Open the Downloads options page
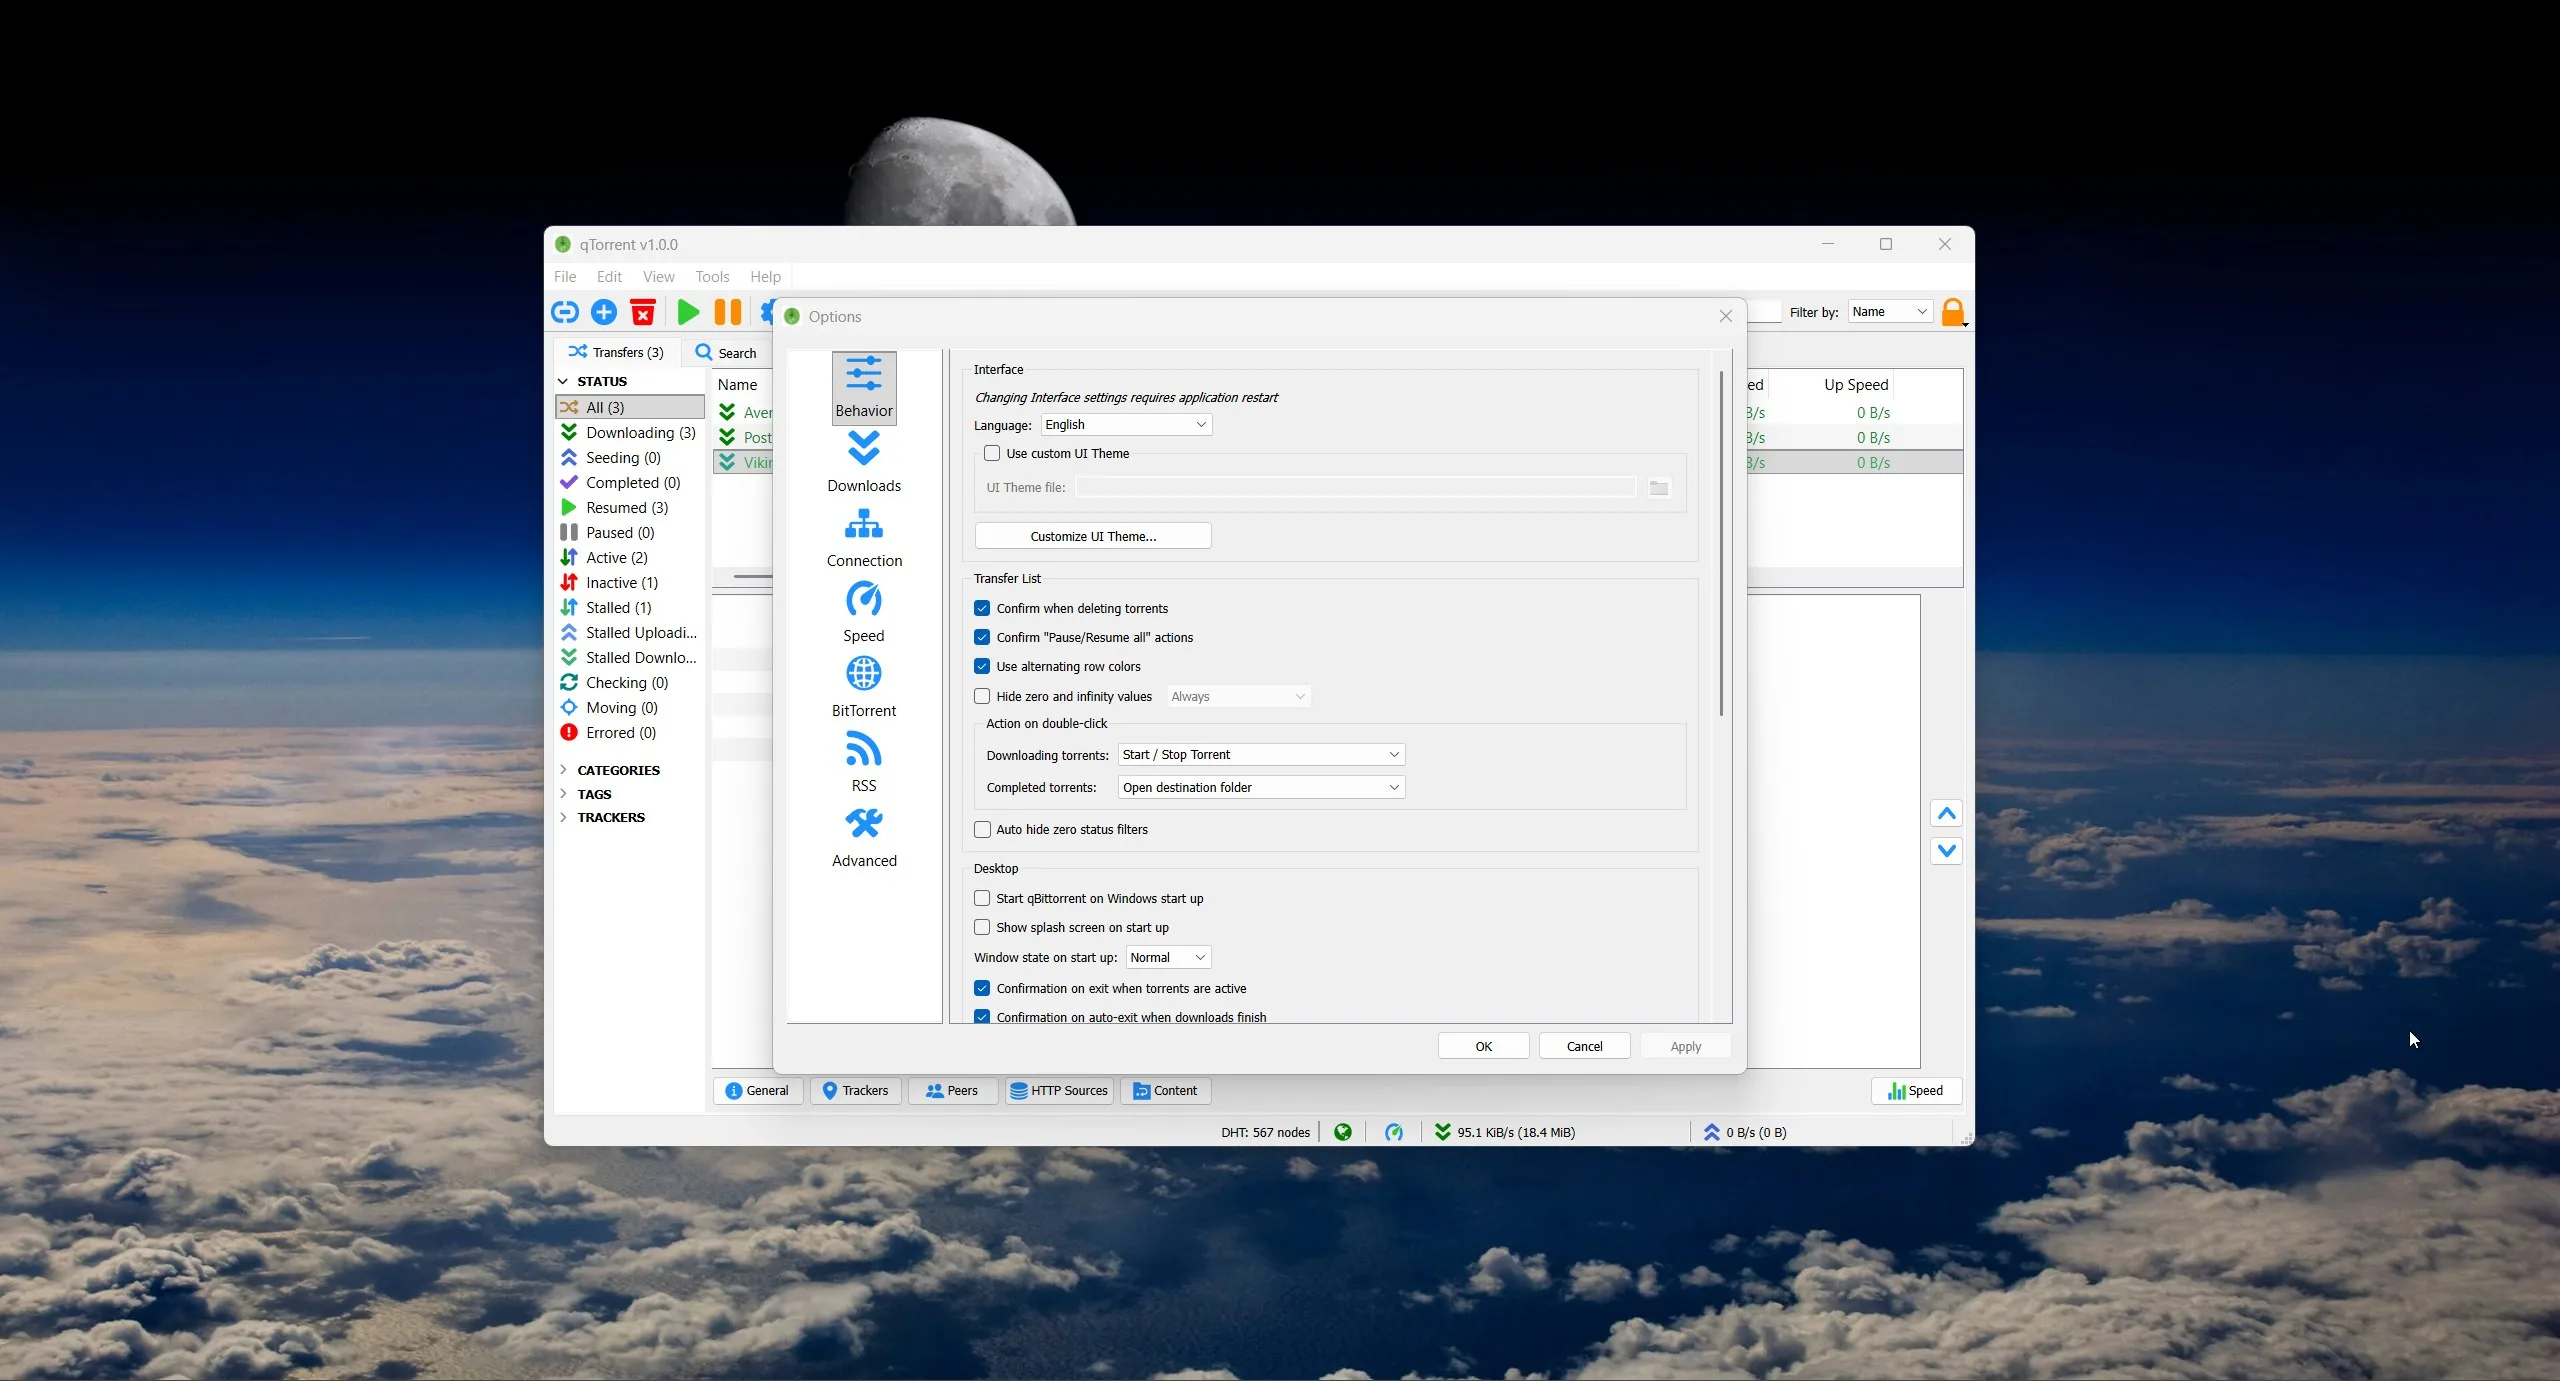Viewport: 2560px width, 1381px height. point(864,462)
